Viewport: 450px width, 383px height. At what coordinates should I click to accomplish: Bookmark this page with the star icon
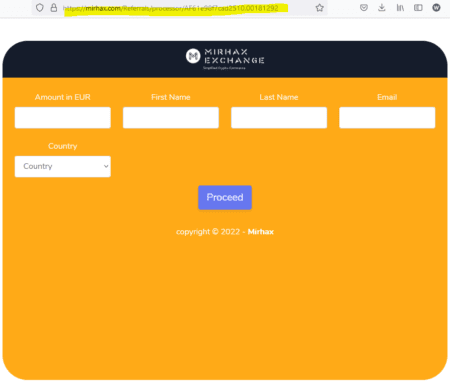[319, 8]
